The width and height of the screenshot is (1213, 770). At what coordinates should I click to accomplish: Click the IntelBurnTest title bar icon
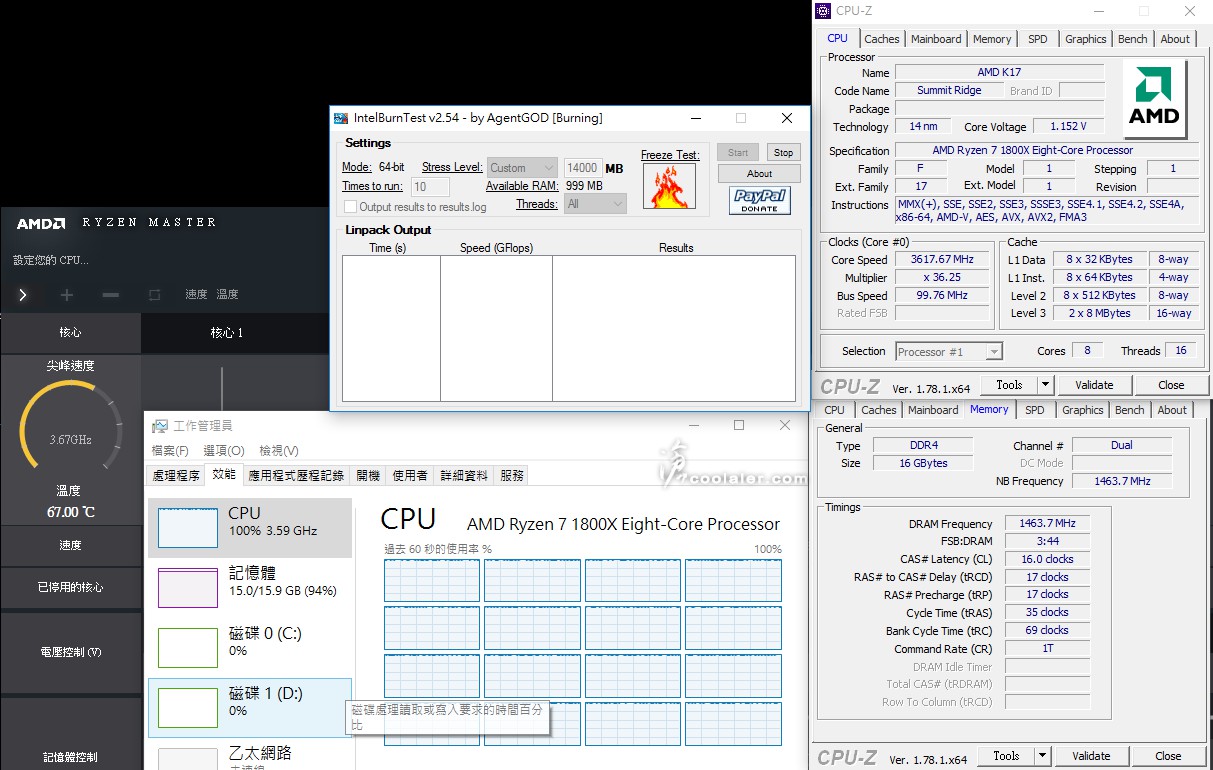[x=341, y=118]
